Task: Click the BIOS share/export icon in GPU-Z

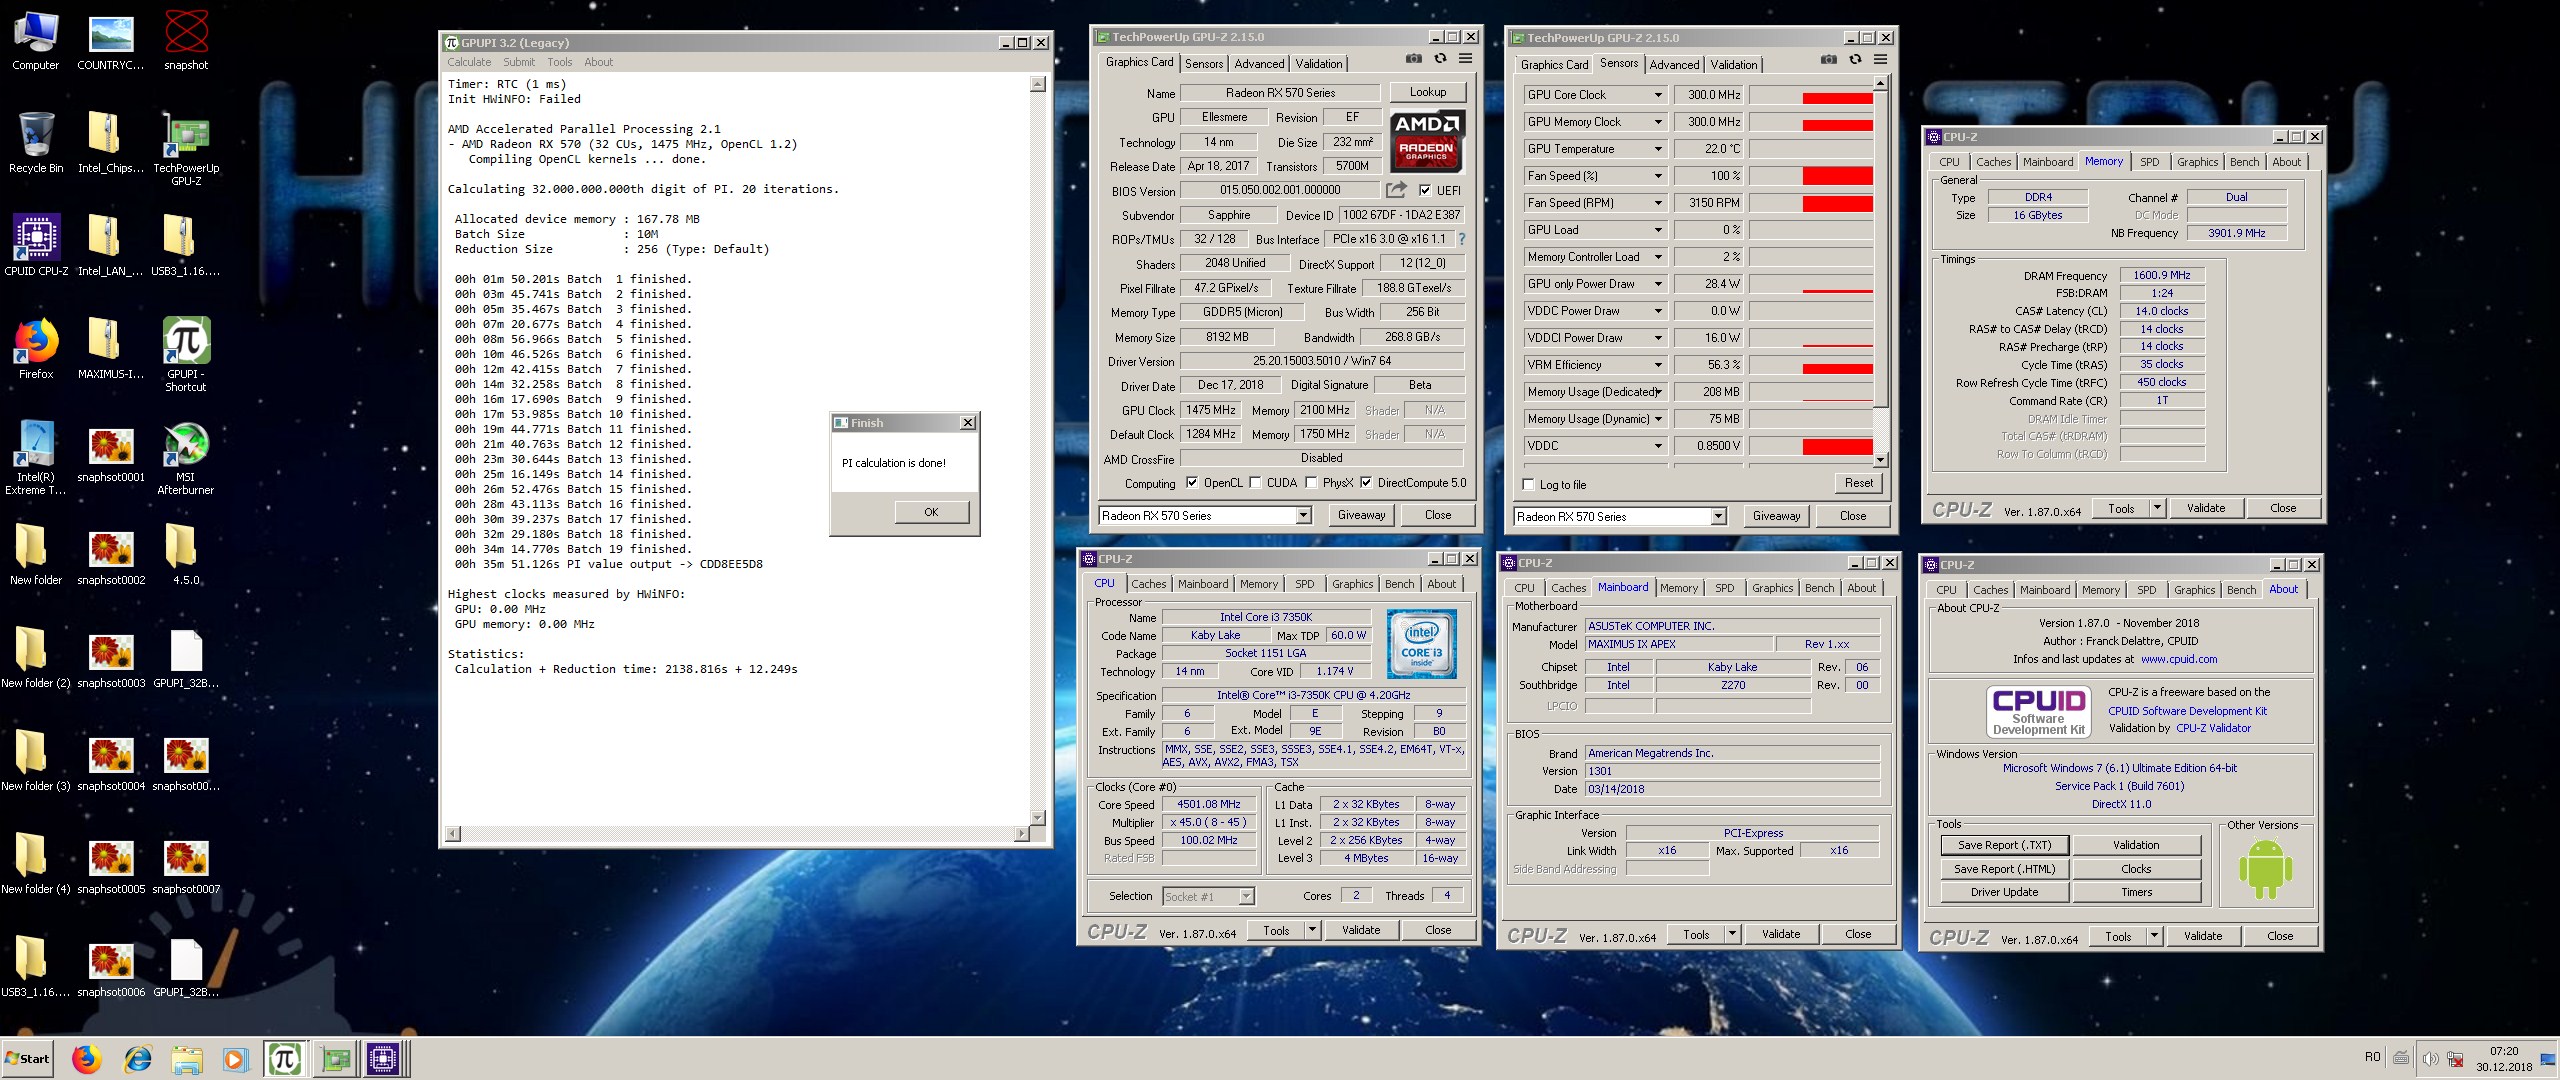Action: point(1396,189)
